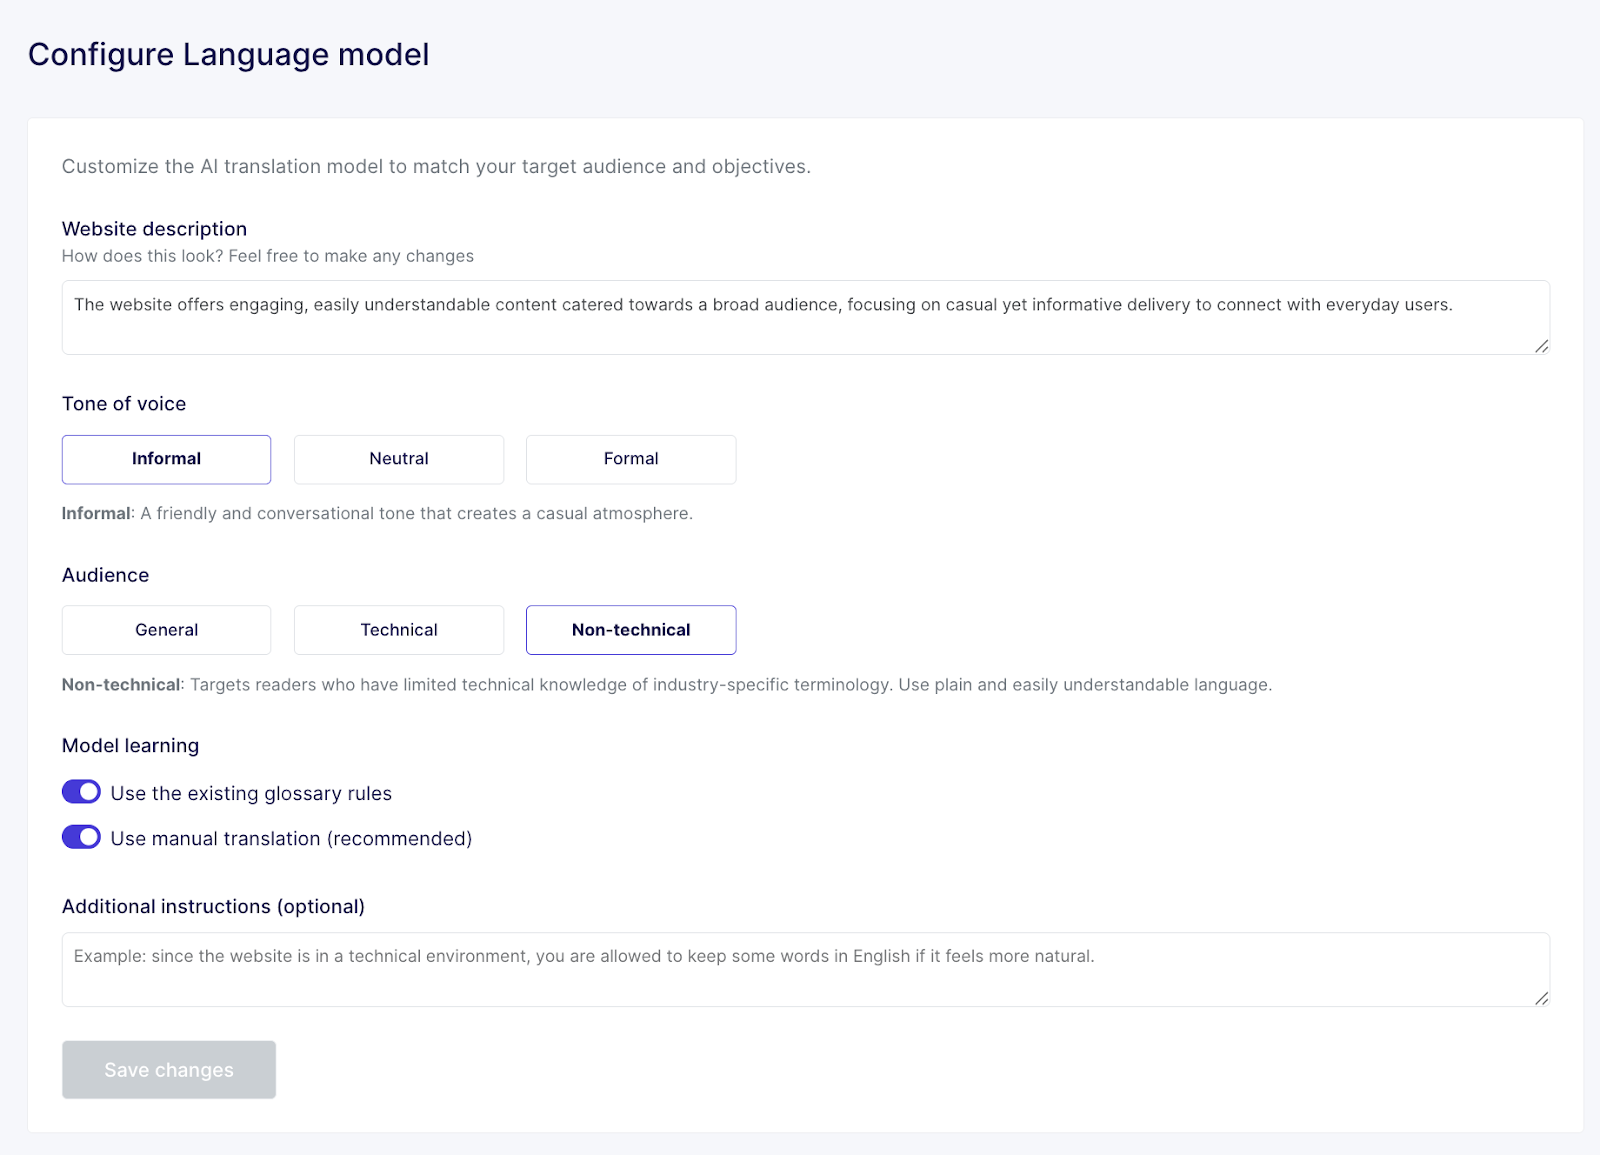Disable the existing glossary rules toggle
This screenshot has height=1155, width=1600.
81,791
